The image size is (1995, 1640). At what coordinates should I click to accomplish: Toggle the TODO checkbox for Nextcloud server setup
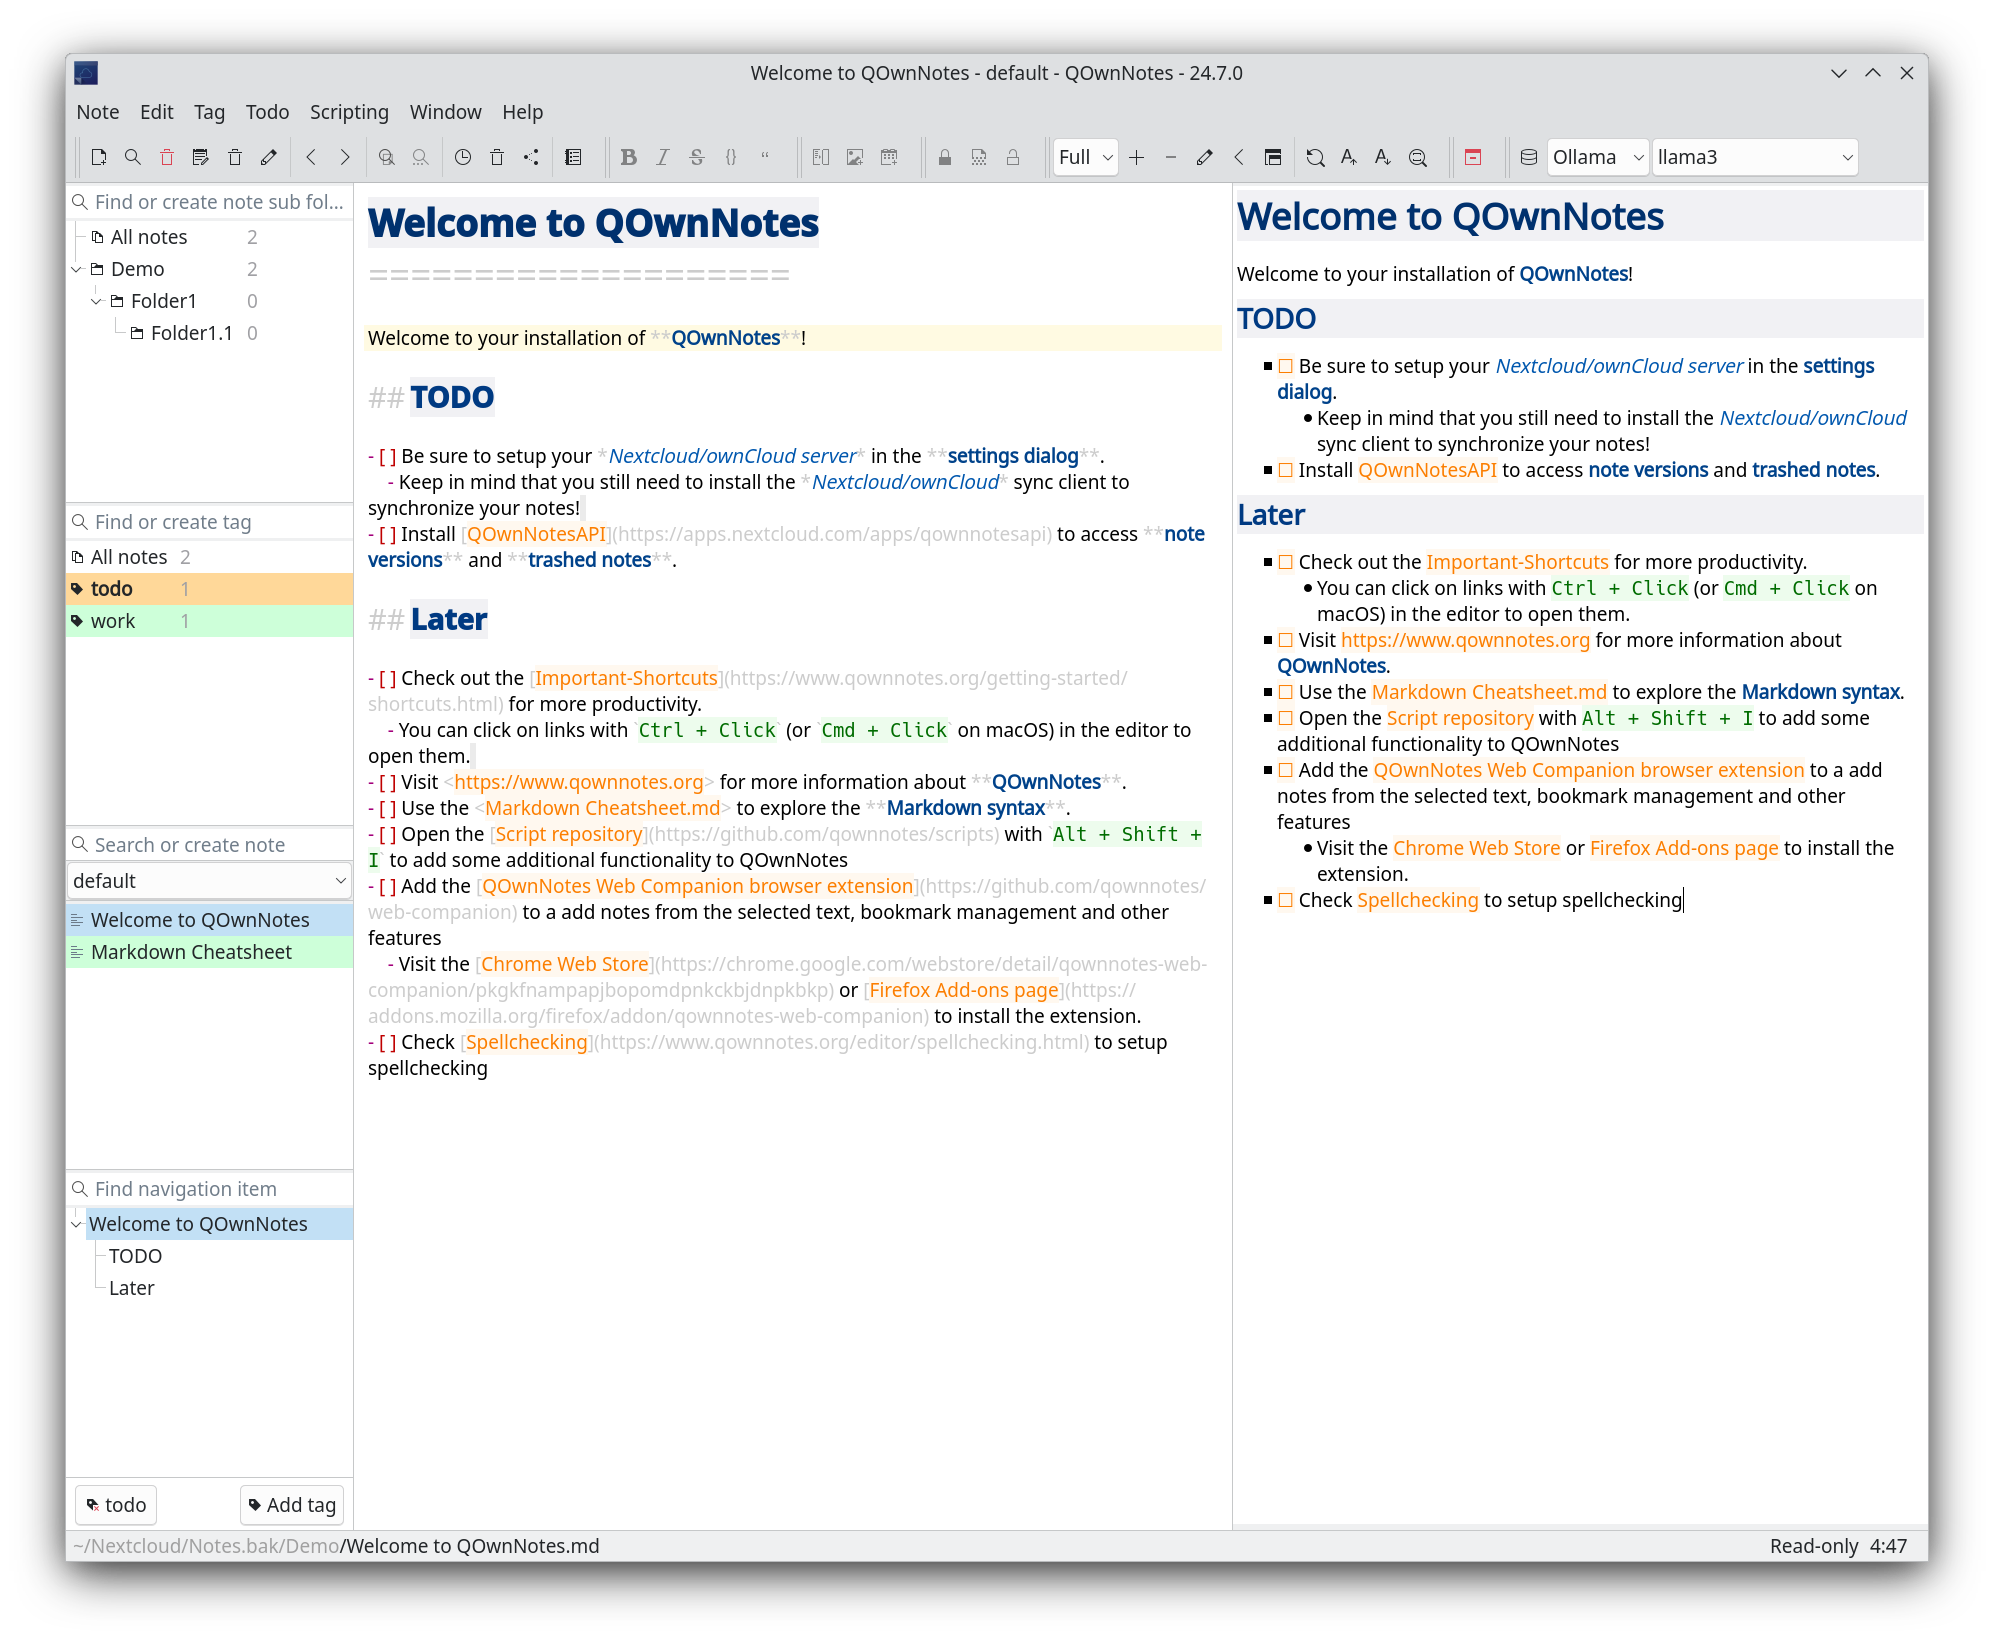(1286, 364)
